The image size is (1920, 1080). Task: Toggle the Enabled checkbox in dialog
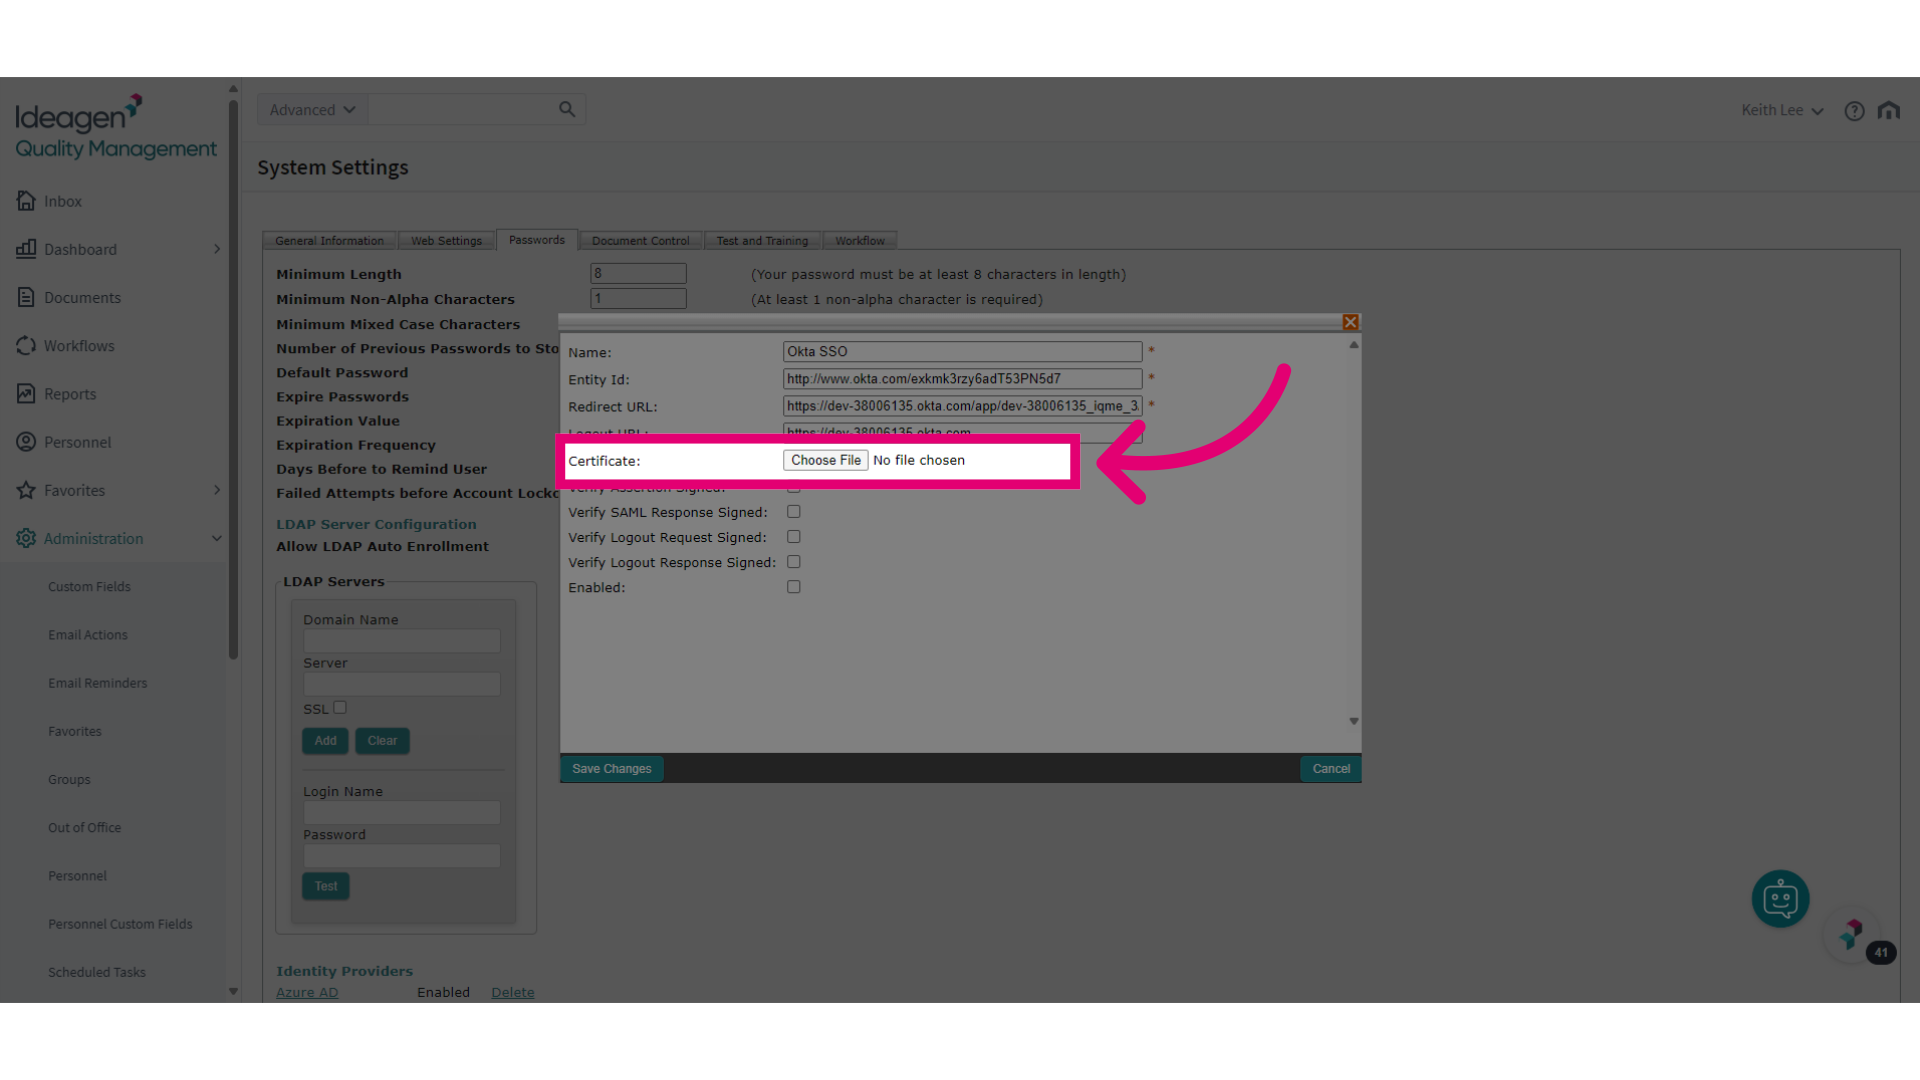click(x=794, y=587)
